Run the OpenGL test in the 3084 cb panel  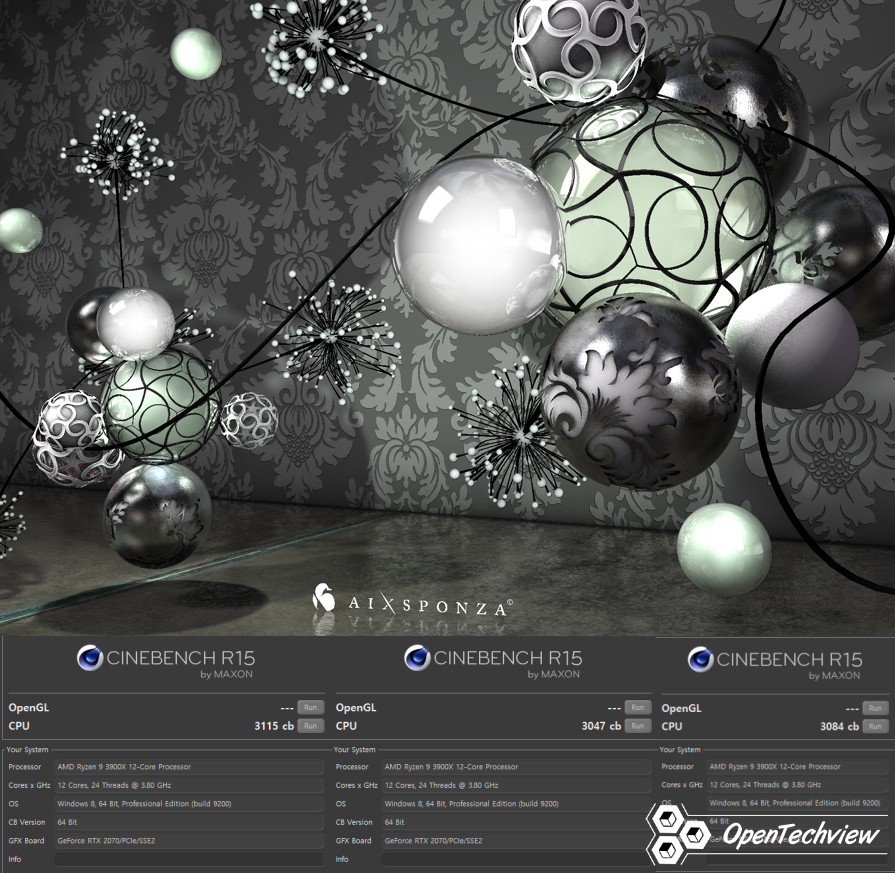[x=875, y=708]
